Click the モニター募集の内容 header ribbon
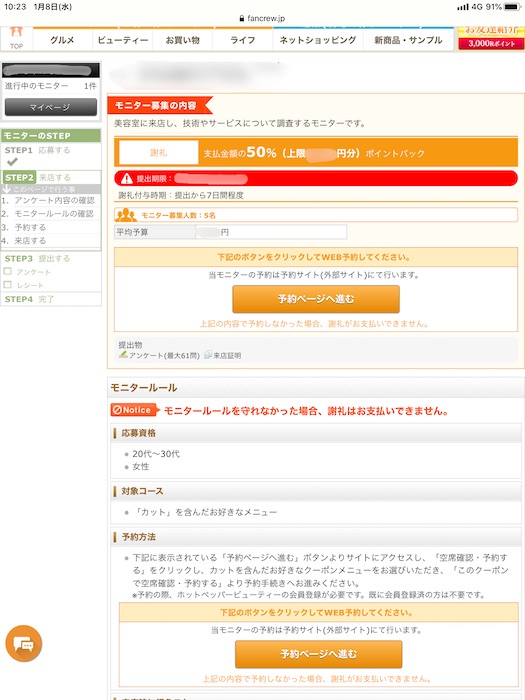Image resolution: width=525 pixels, height=700 pixels. pyautogui.click(x=159, y=105)
